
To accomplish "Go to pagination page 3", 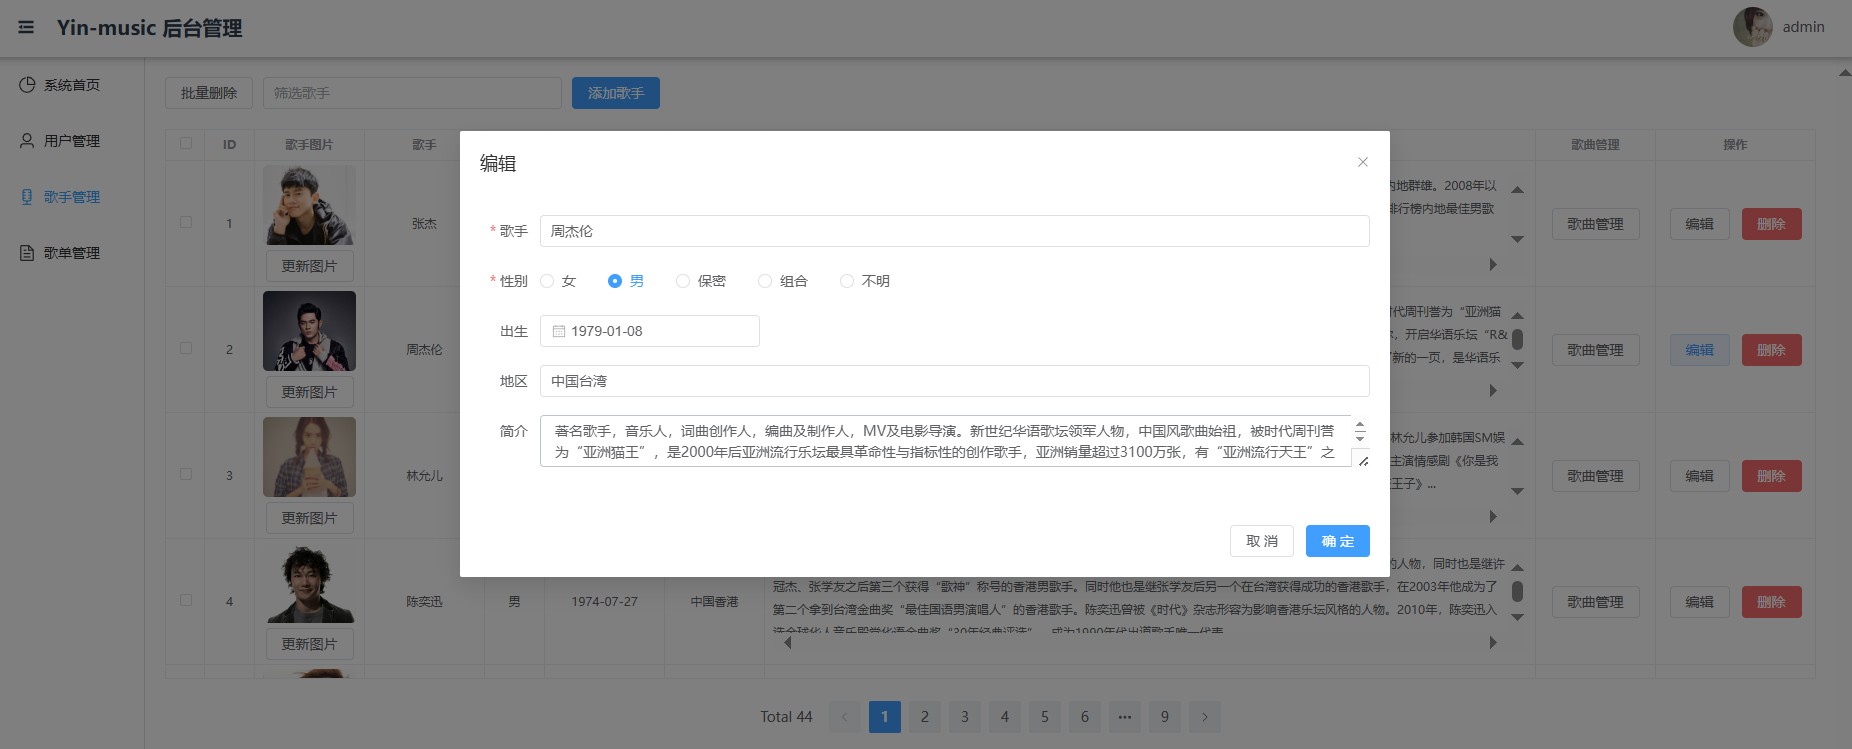I will [x=965, y=717].
